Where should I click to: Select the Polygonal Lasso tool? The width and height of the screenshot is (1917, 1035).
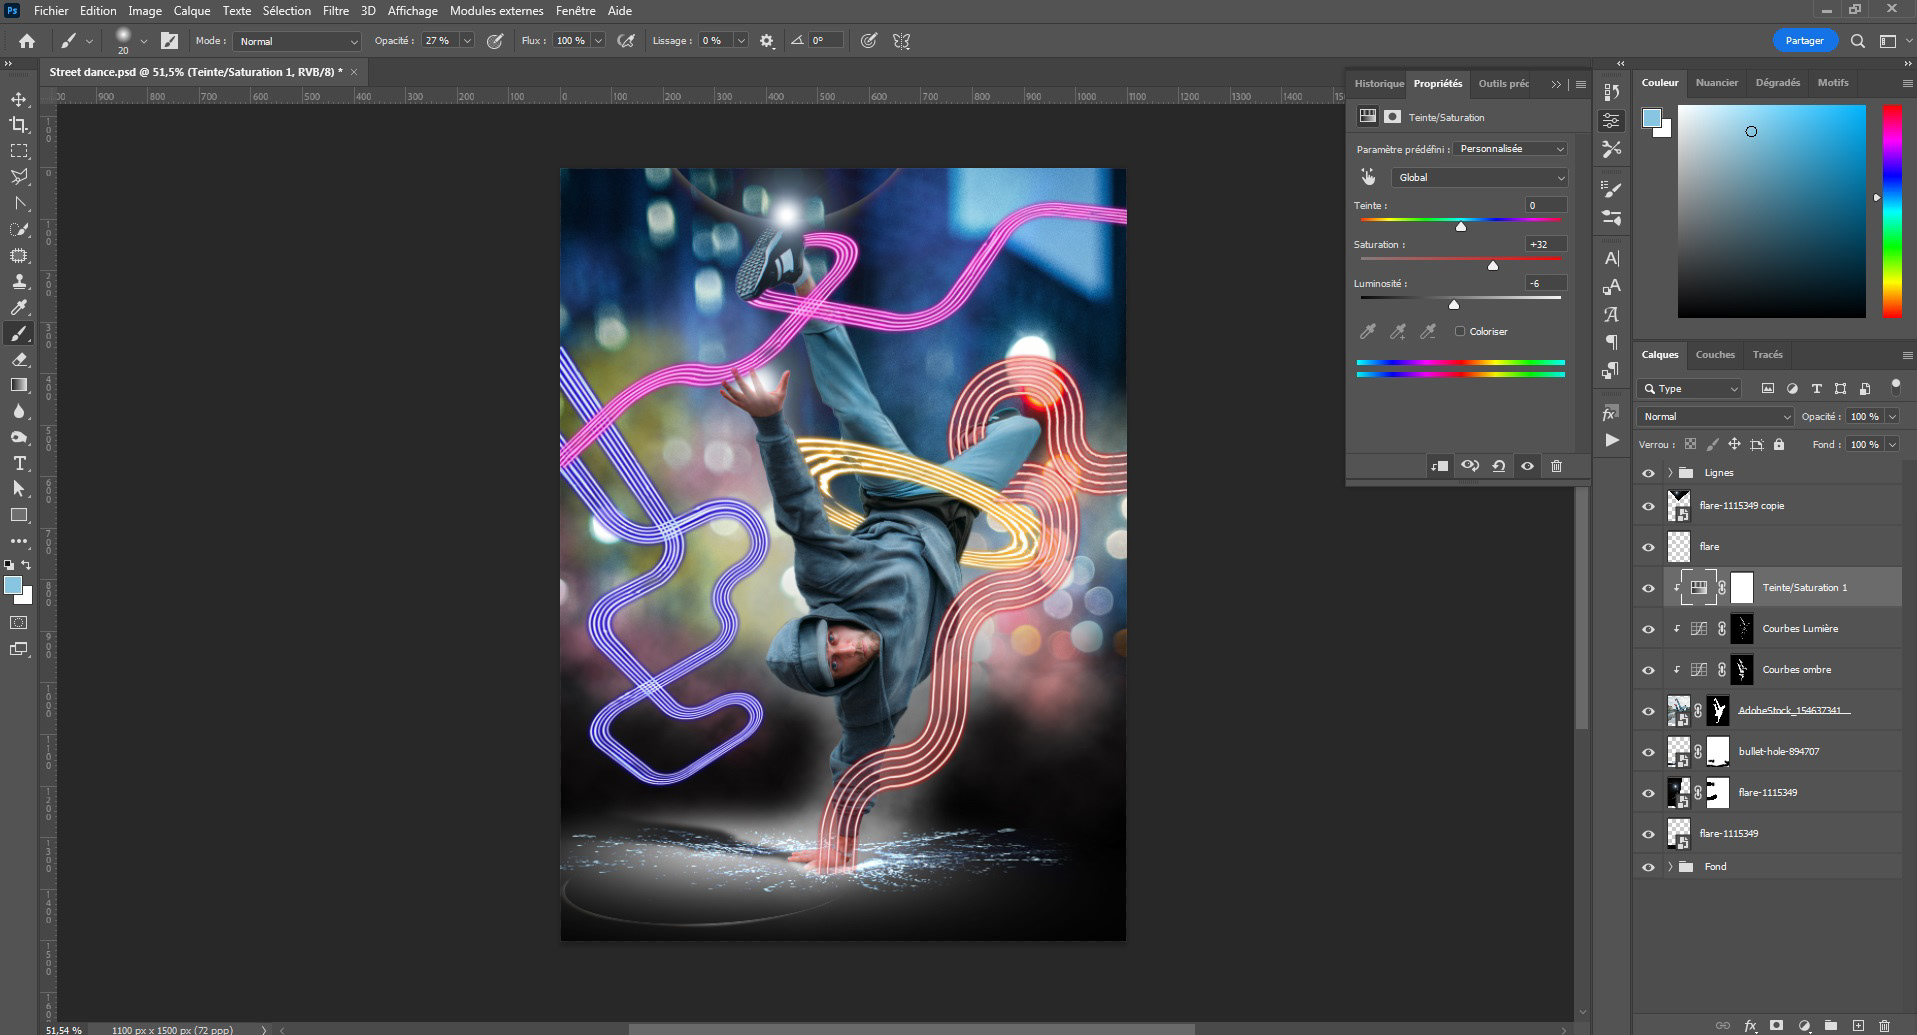[19, 177]
